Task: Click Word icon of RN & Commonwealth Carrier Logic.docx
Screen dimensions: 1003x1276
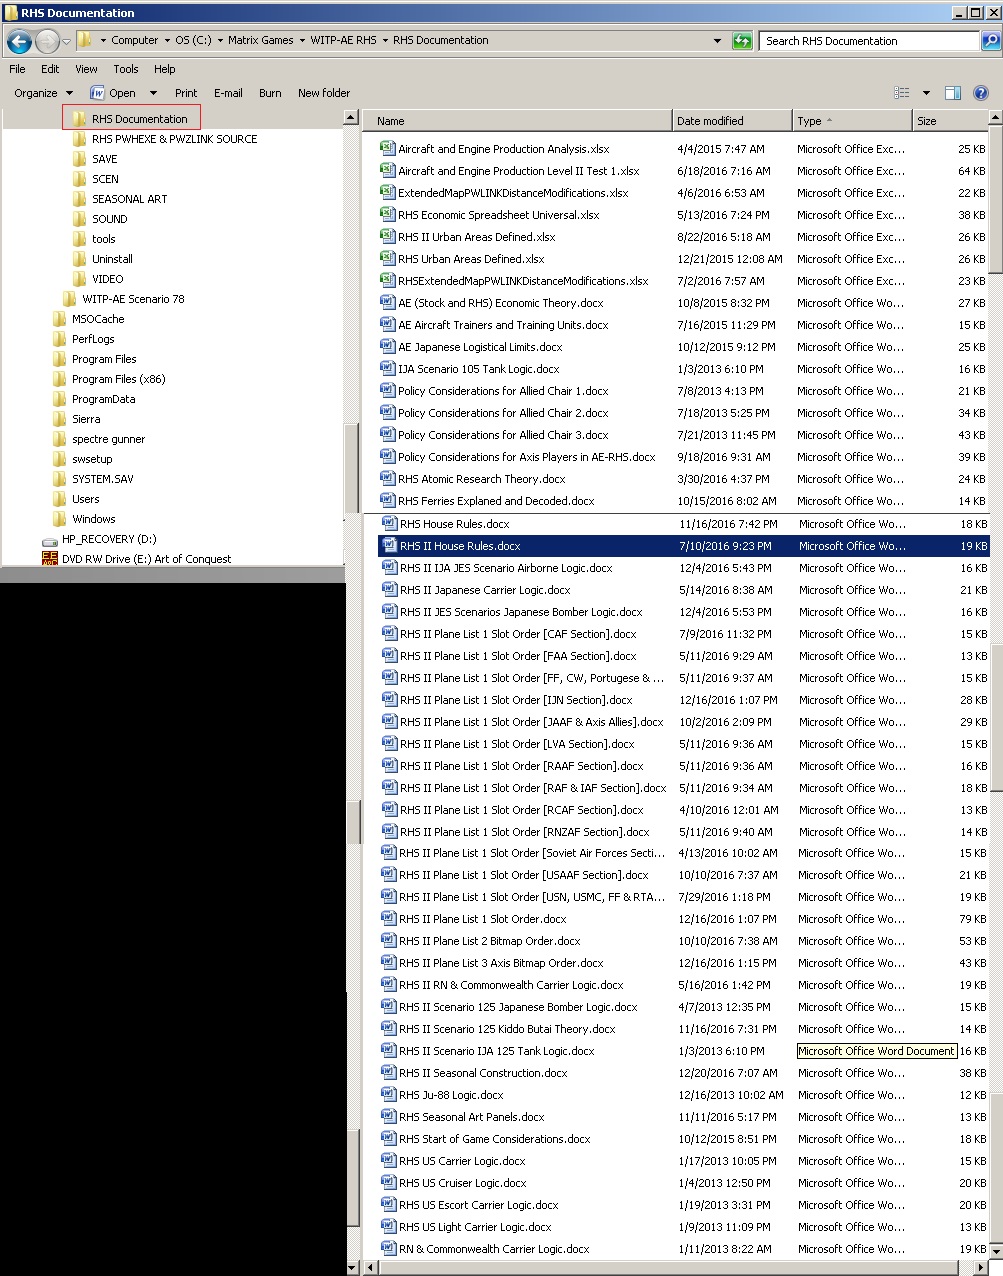Action: [388, 1248]
